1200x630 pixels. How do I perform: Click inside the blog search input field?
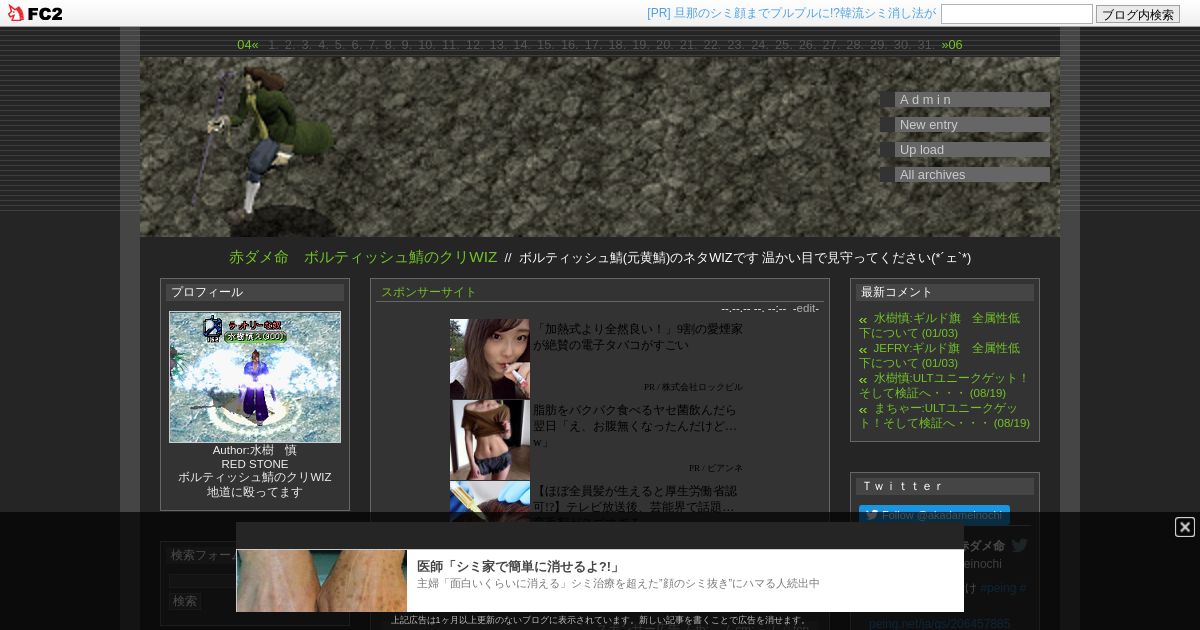pos(1017,14)
